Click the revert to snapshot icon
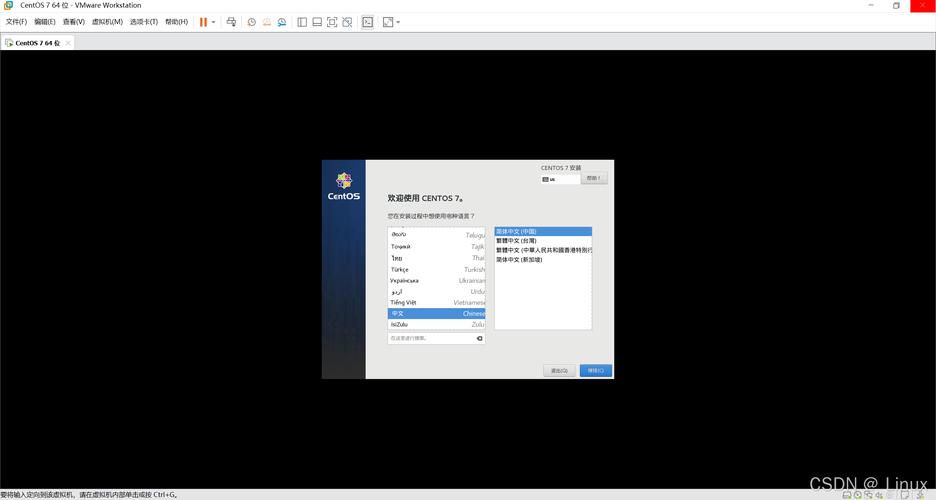This screenshot has height=500, width=936. point(267,21)
